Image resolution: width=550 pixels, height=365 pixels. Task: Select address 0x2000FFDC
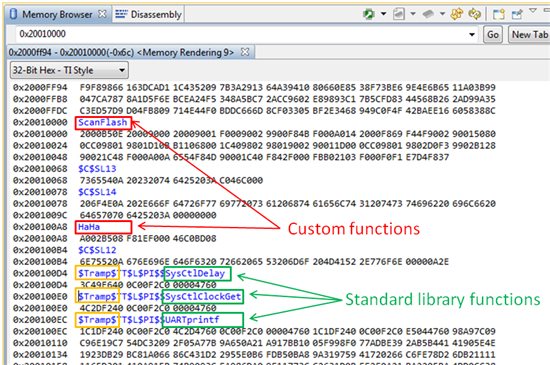(40, 110)
